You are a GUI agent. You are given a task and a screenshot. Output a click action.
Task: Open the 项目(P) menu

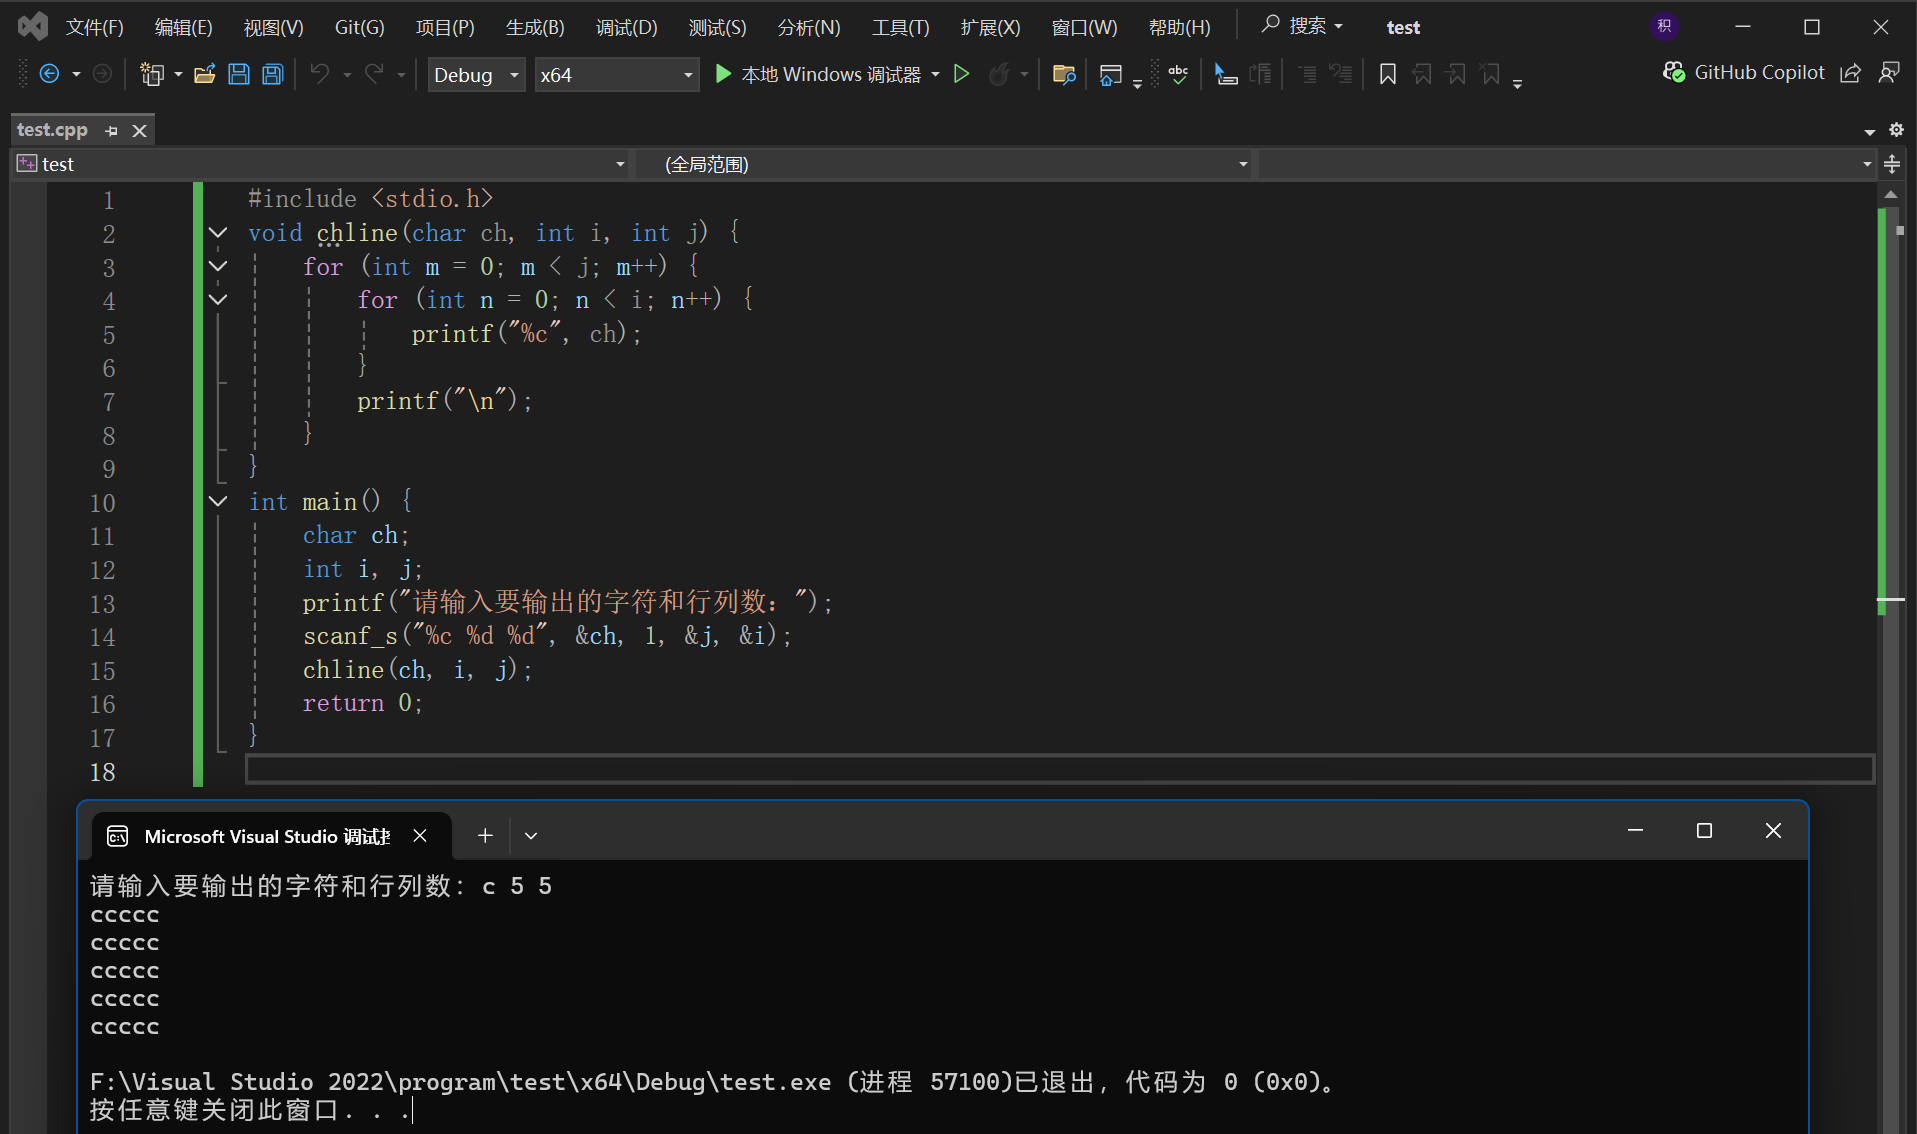click(x=446, y=27)
